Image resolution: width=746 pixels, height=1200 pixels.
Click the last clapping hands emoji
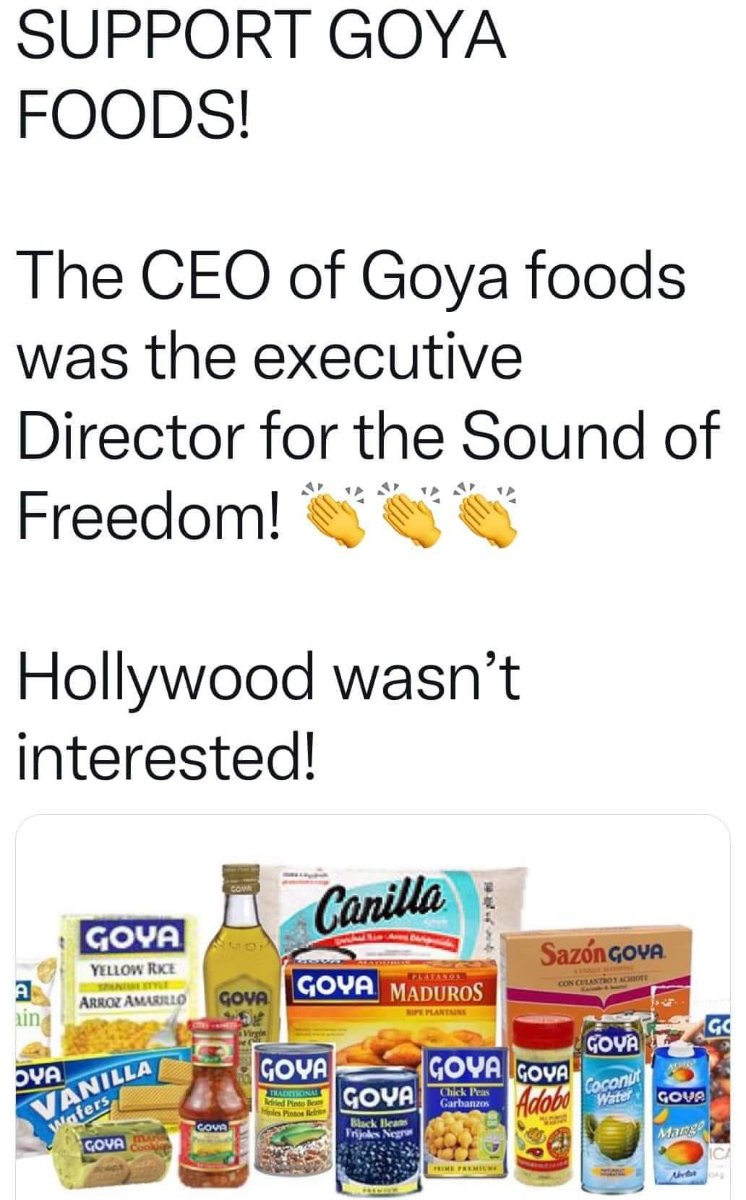(x=485, y=512)
